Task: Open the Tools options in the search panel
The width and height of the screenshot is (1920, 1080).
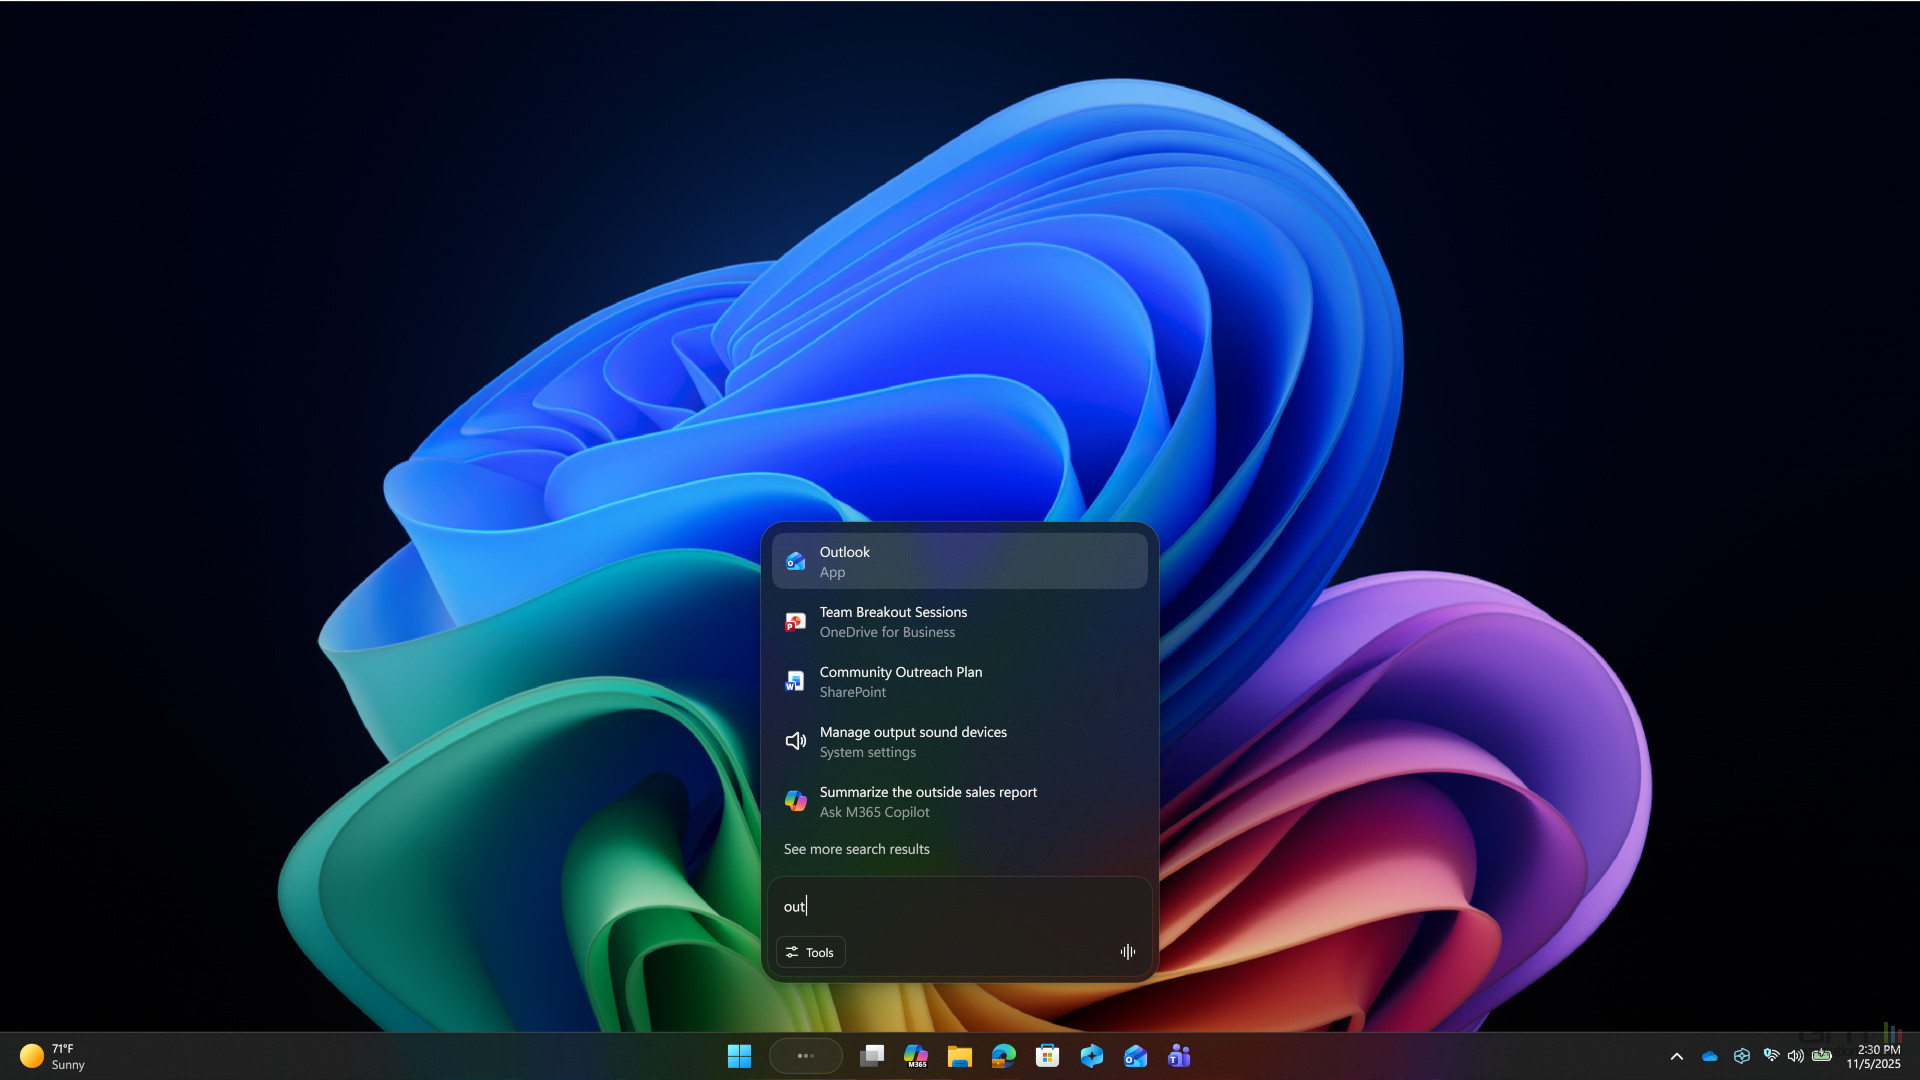Action: click(810, 951)
